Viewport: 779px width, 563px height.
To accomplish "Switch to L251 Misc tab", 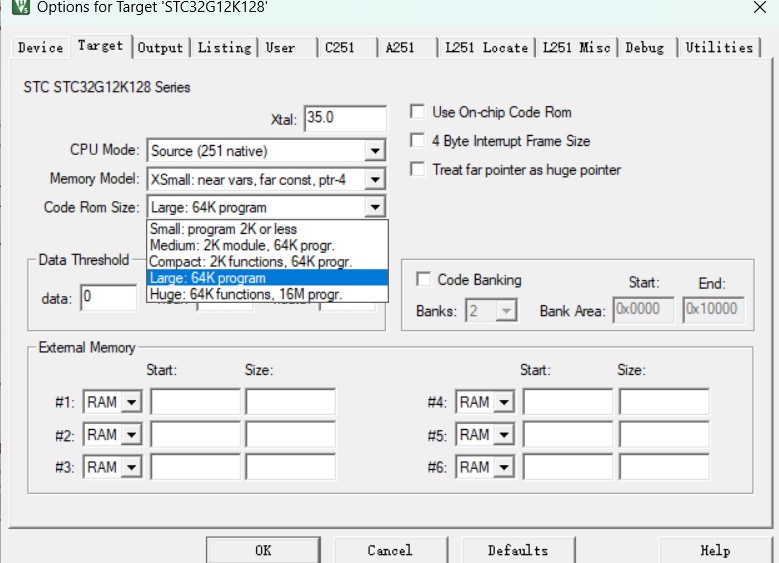I will 576,48.
